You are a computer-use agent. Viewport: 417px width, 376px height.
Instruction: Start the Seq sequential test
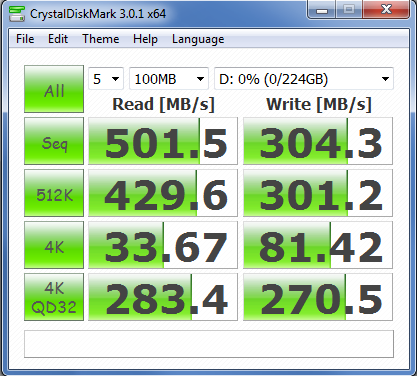[54, 141]
